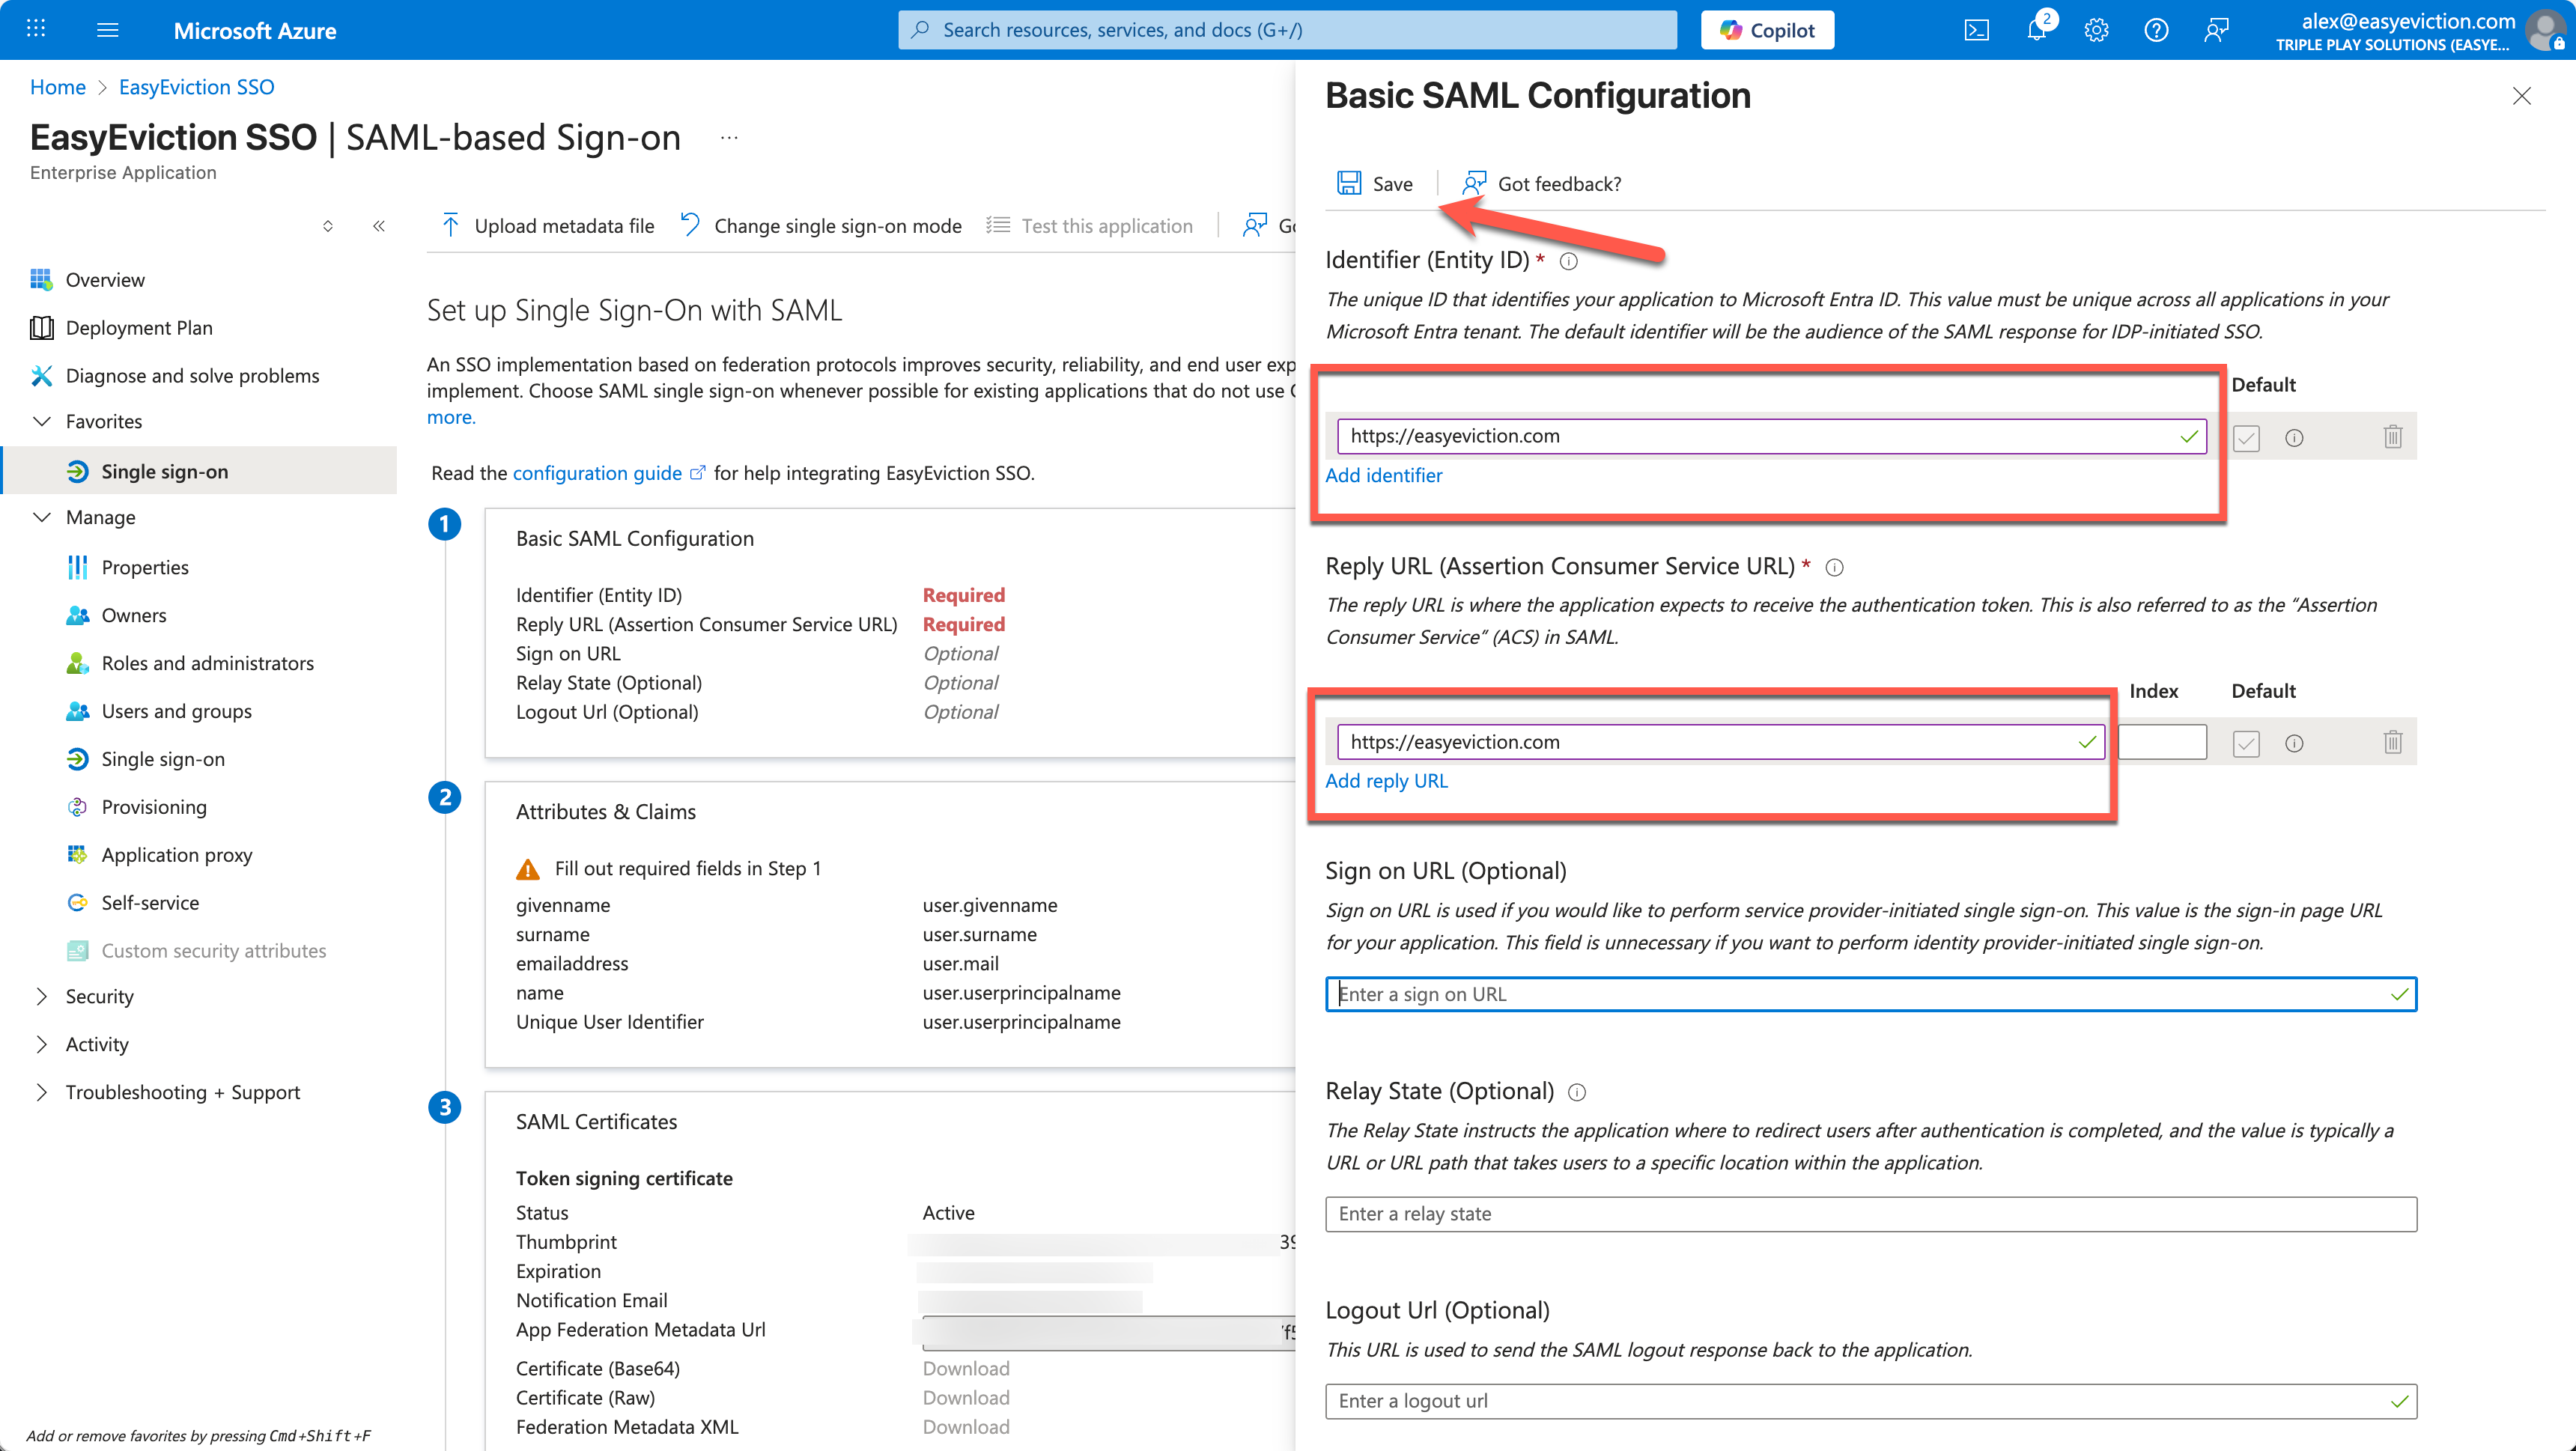The height and width of the screenshot is (1451, 2576).
Task: Toggle Default checkbox for the reply URL
Action: (2246, 743)
